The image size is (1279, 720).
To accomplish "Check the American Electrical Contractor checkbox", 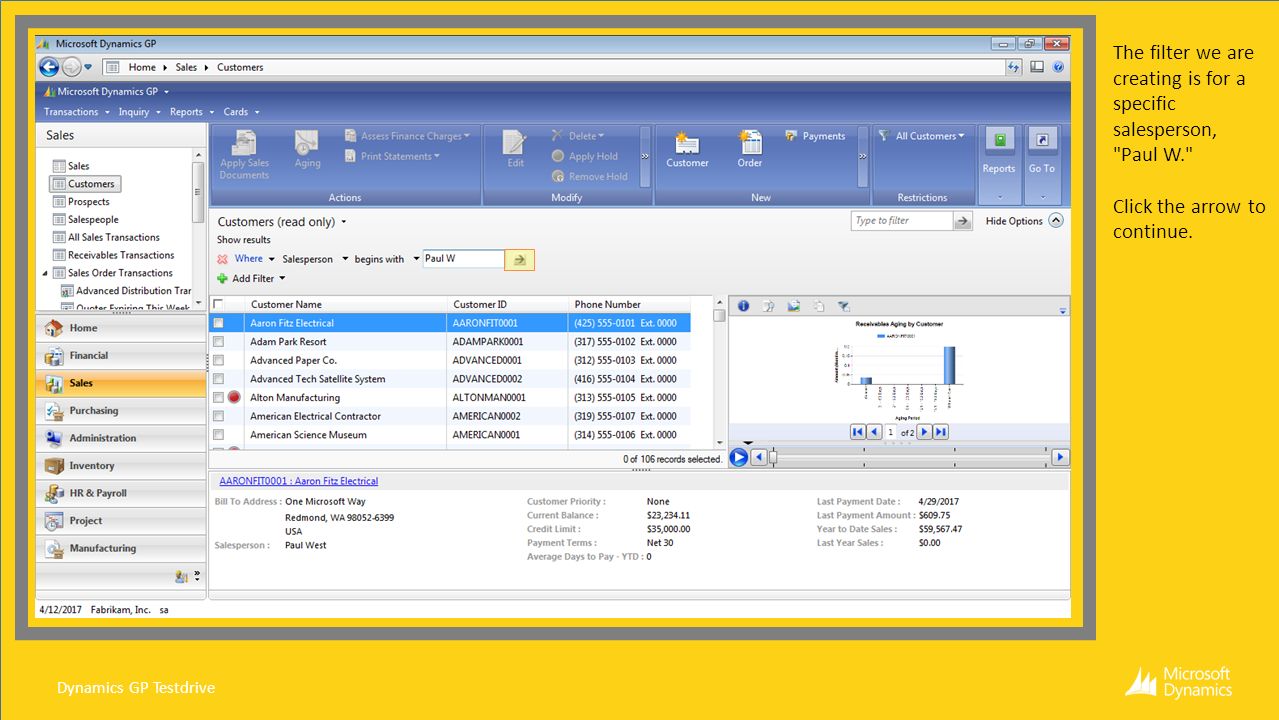I will click(x=218, y=416).
